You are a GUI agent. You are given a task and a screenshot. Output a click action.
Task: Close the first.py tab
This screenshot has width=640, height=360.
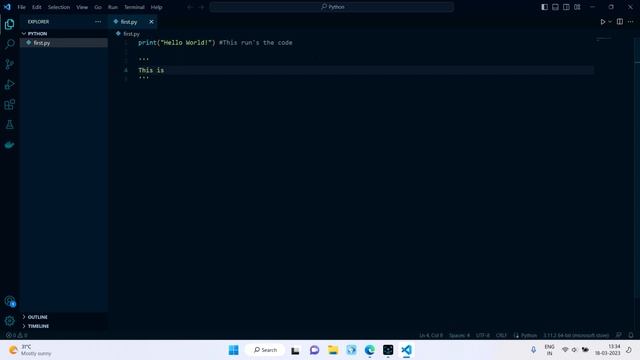tap(151, 22)
